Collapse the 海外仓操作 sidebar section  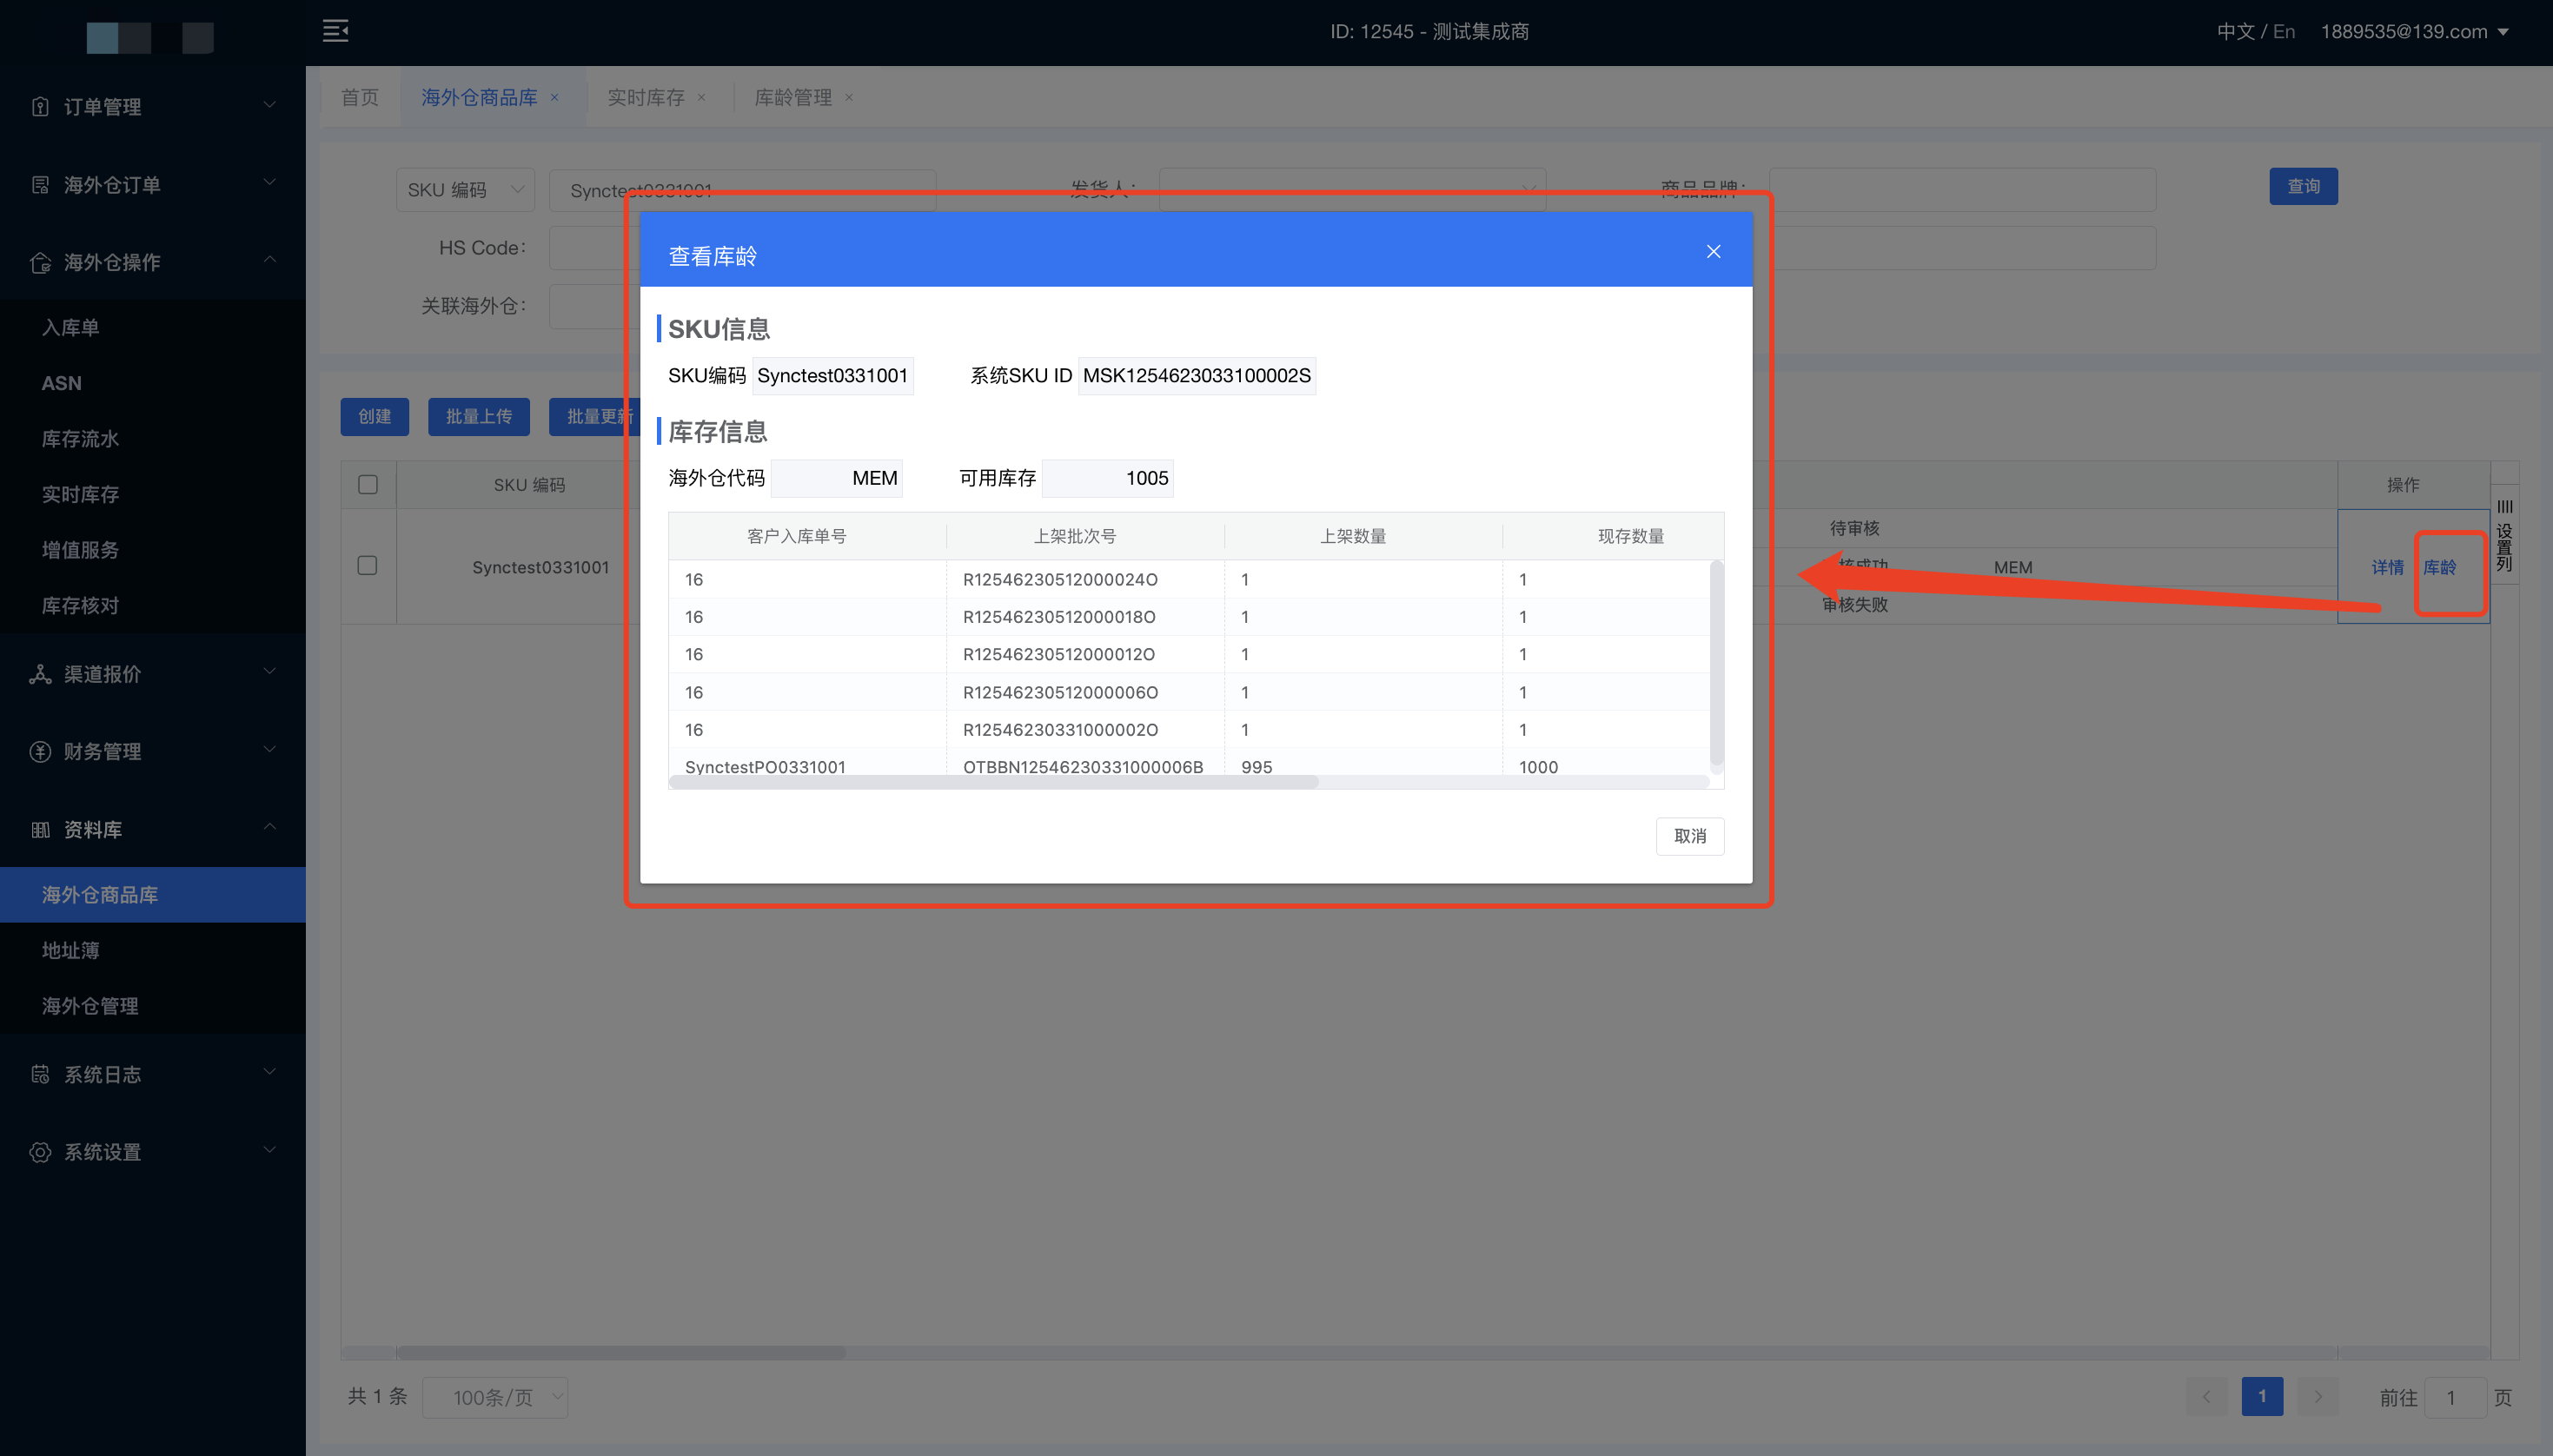(x=269, y=261)
